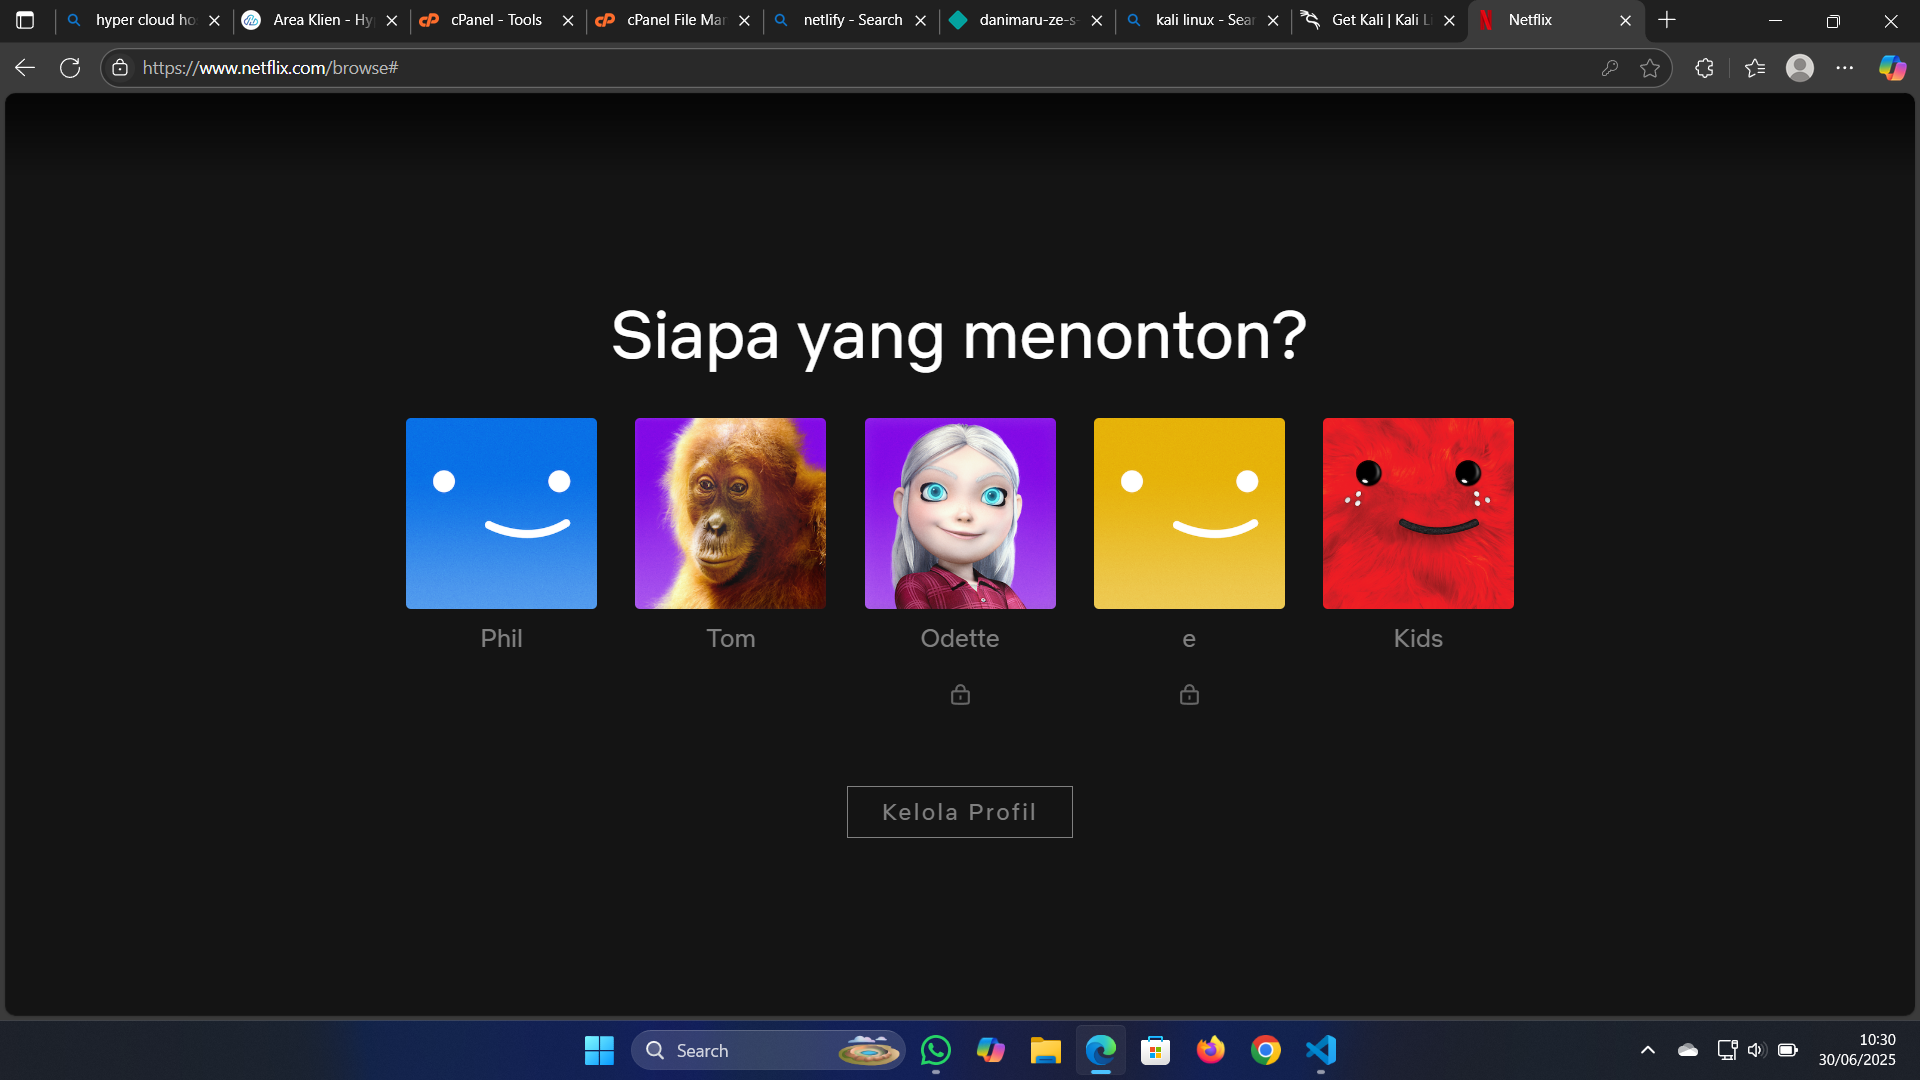Viewport: 1920px width, 1080px height.
Task: Click the Kelola Profil button
Action: click(959, 811)
